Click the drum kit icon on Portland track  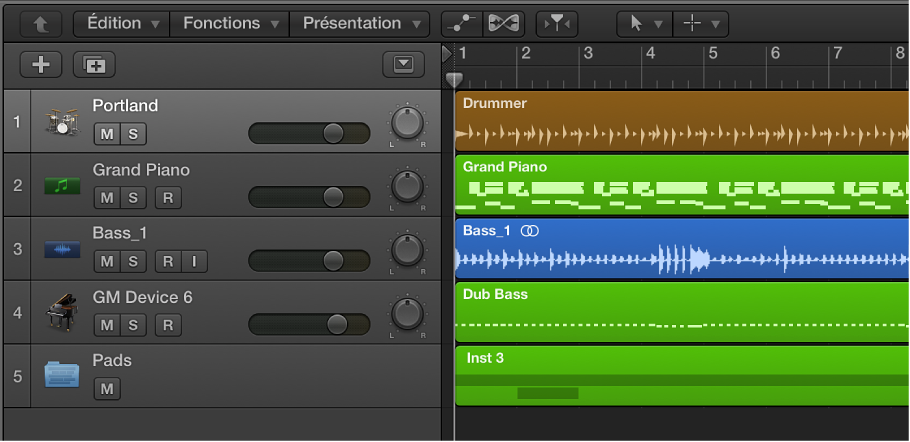[61, 121]
